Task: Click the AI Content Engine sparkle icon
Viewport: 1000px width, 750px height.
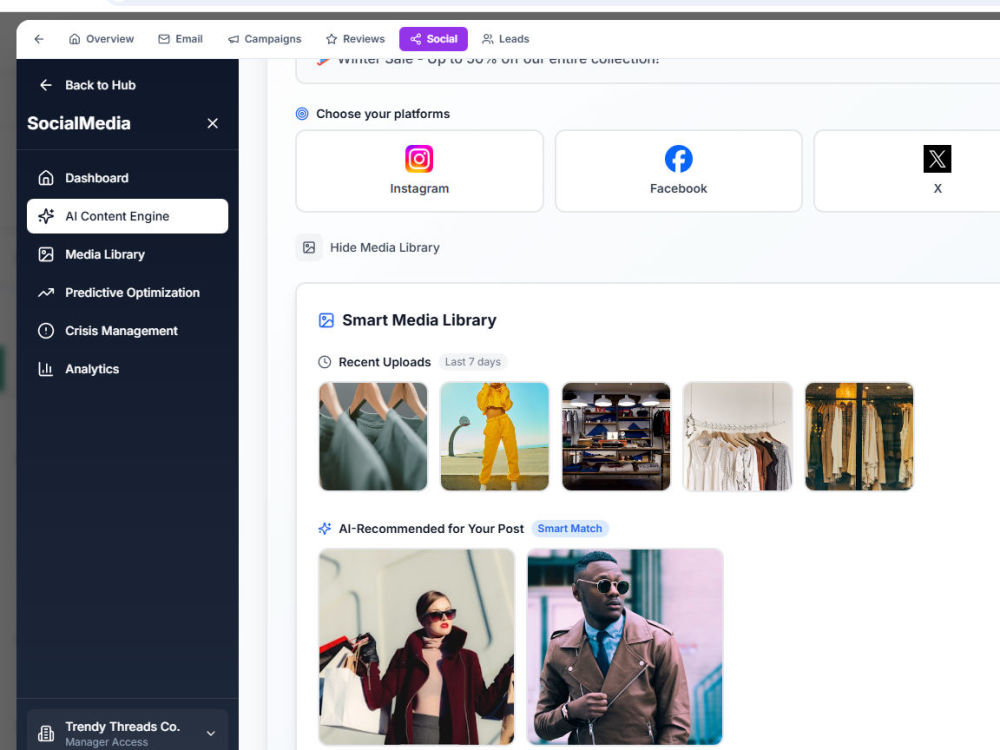Action: [x=46, y=216]
